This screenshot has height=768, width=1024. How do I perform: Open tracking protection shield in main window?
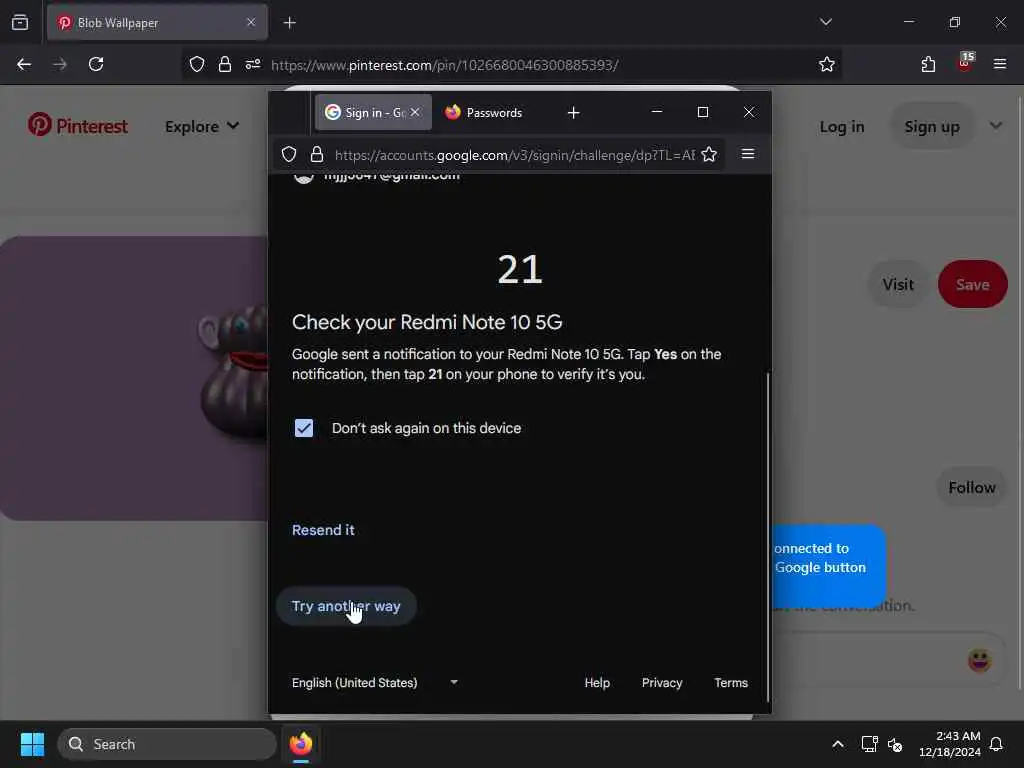pyautogui.click(x=197, y=64)
